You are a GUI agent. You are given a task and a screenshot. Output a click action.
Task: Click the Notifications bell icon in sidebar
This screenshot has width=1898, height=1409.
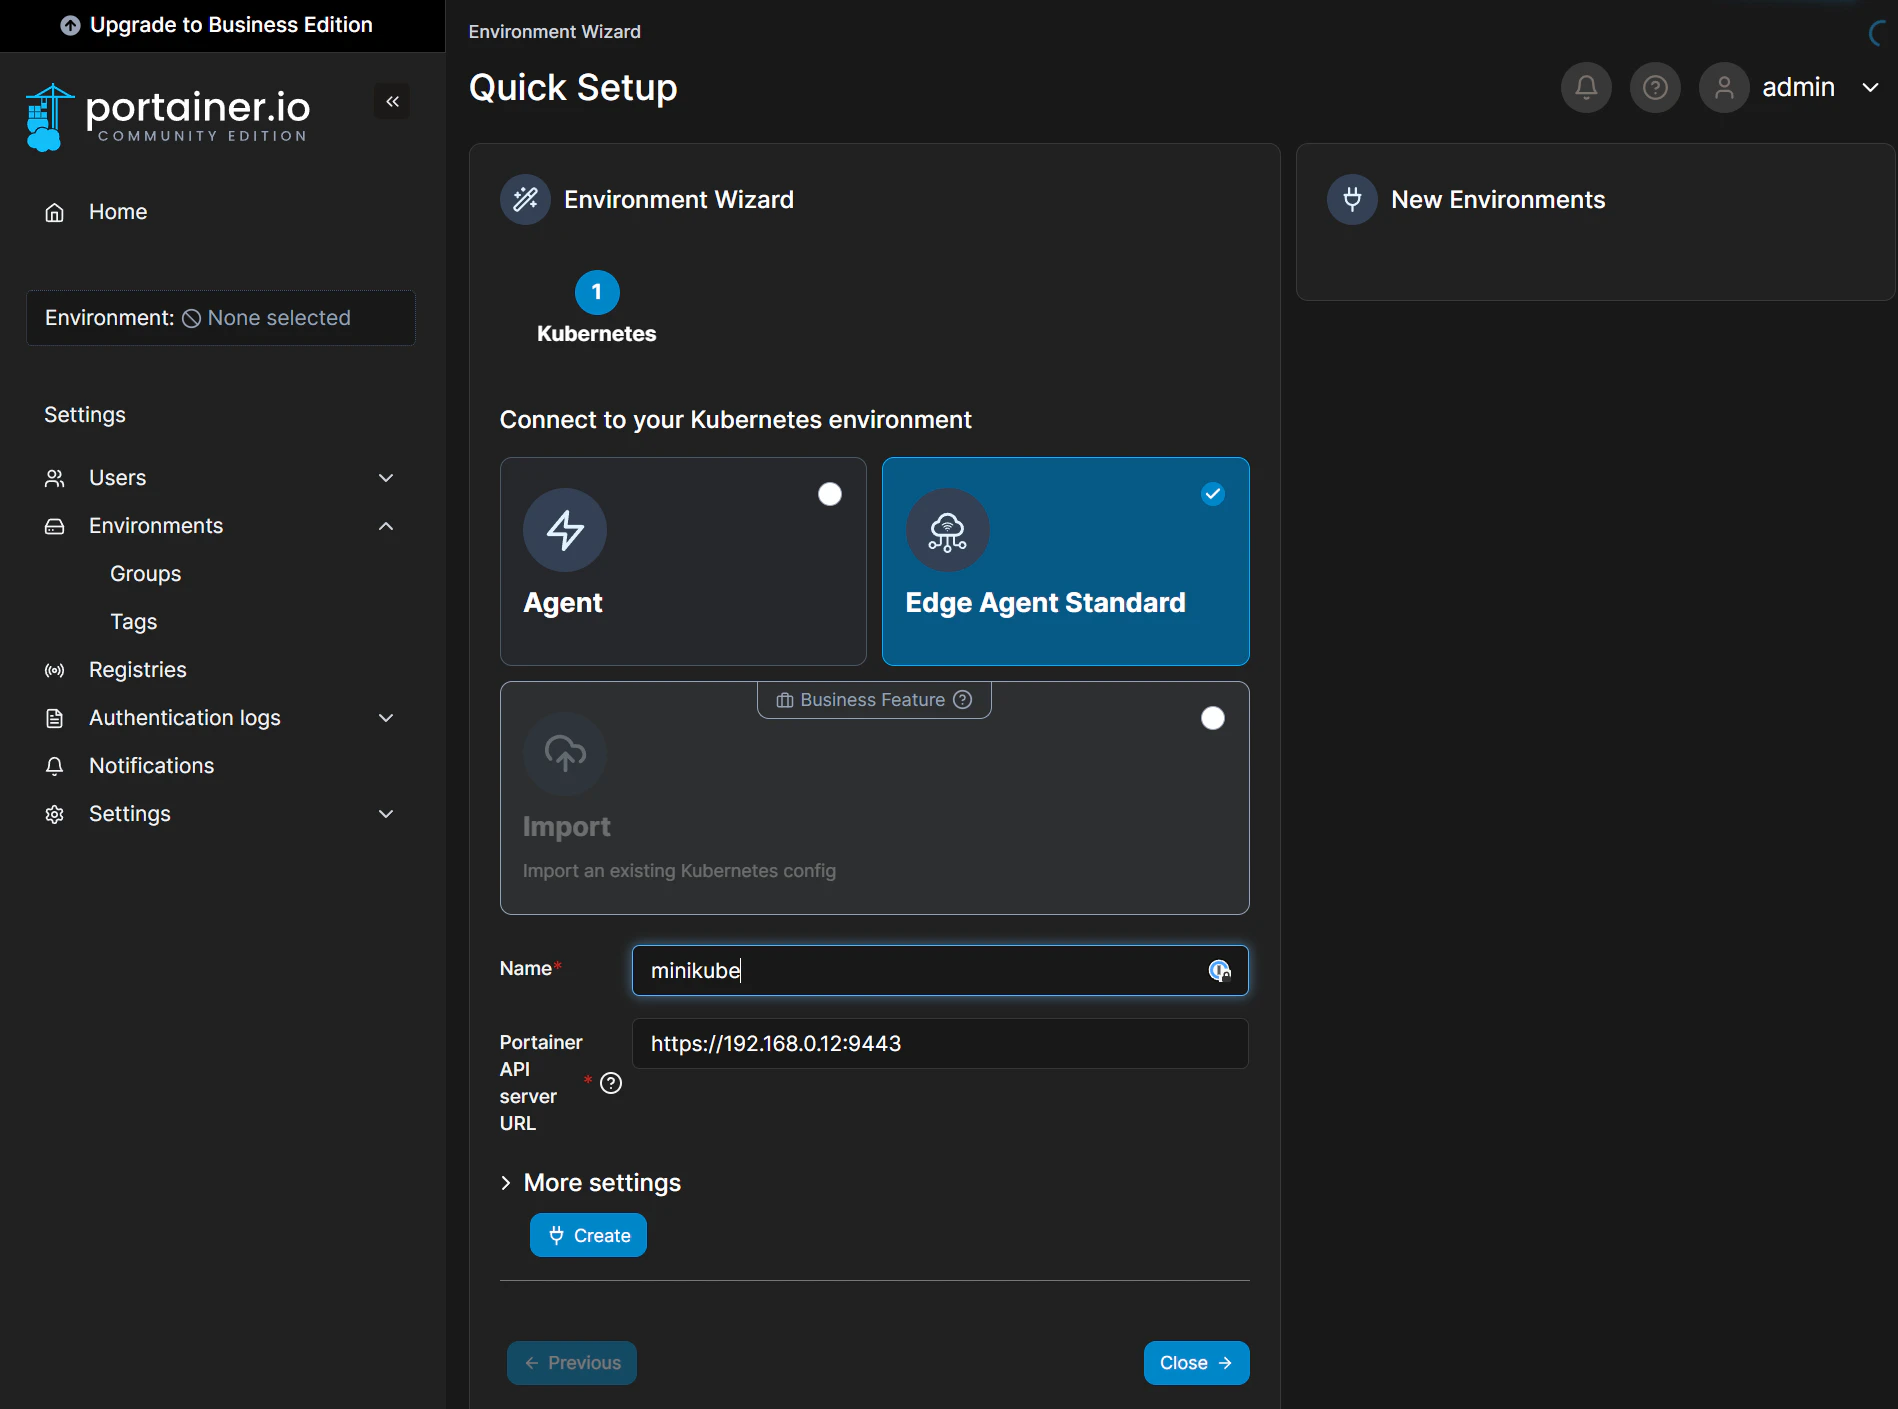point(55,766)
